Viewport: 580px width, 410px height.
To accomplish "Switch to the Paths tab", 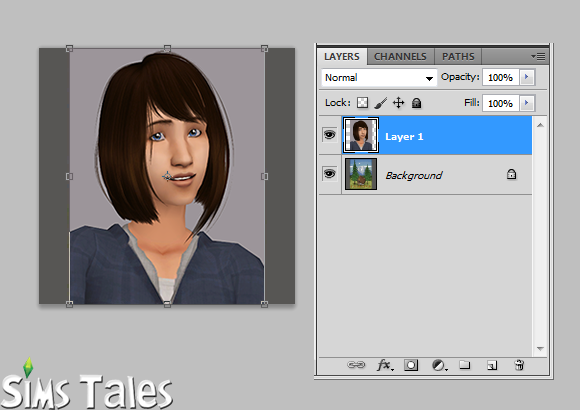I will [458, 57].
